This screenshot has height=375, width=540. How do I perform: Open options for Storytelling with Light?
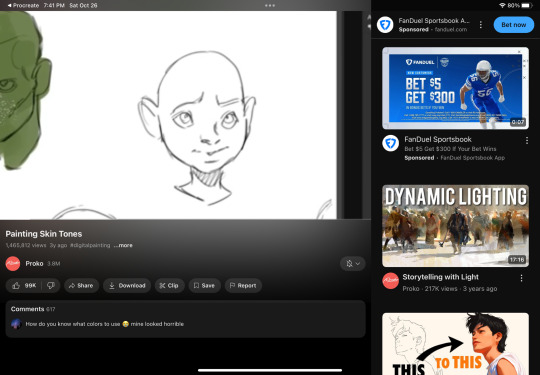pyautogui.click(x=521, y=278)
